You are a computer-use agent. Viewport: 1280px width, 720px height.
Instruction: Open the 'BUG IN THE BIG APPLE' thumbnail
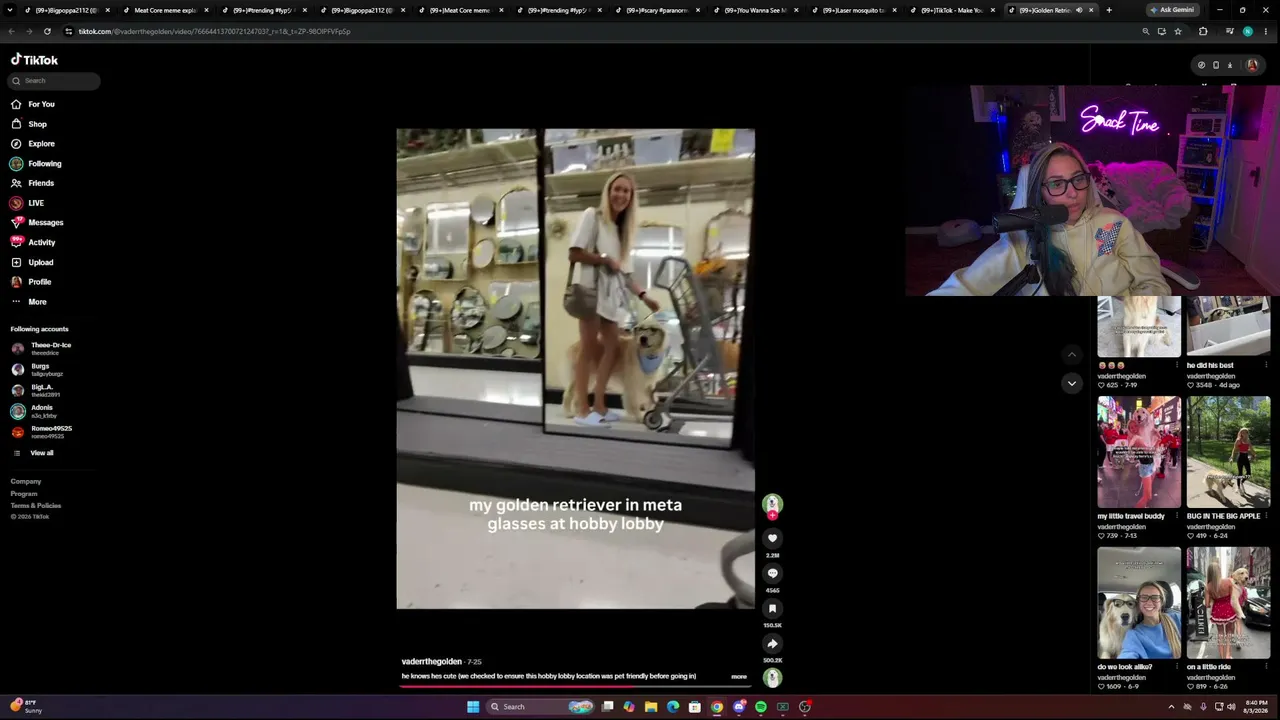(x=1228, y=452)
